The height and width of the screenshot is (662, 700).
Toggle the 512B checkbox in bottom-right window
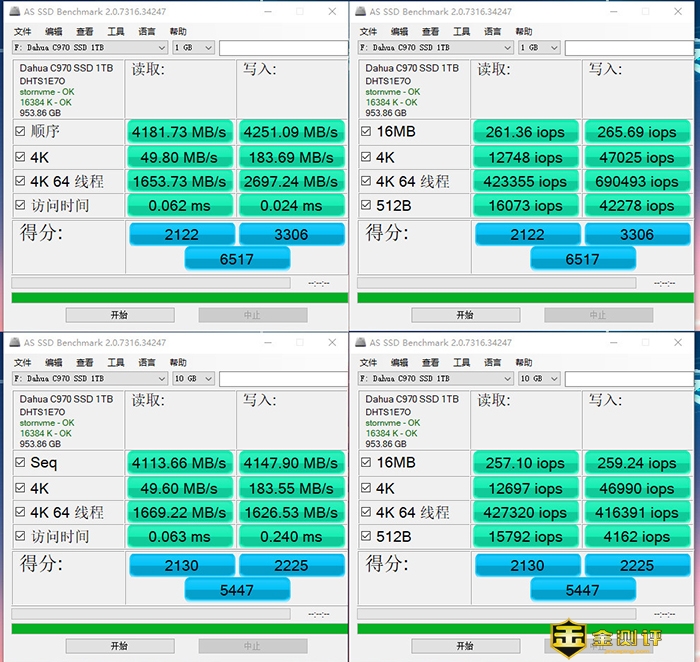[x=366, y=537]
